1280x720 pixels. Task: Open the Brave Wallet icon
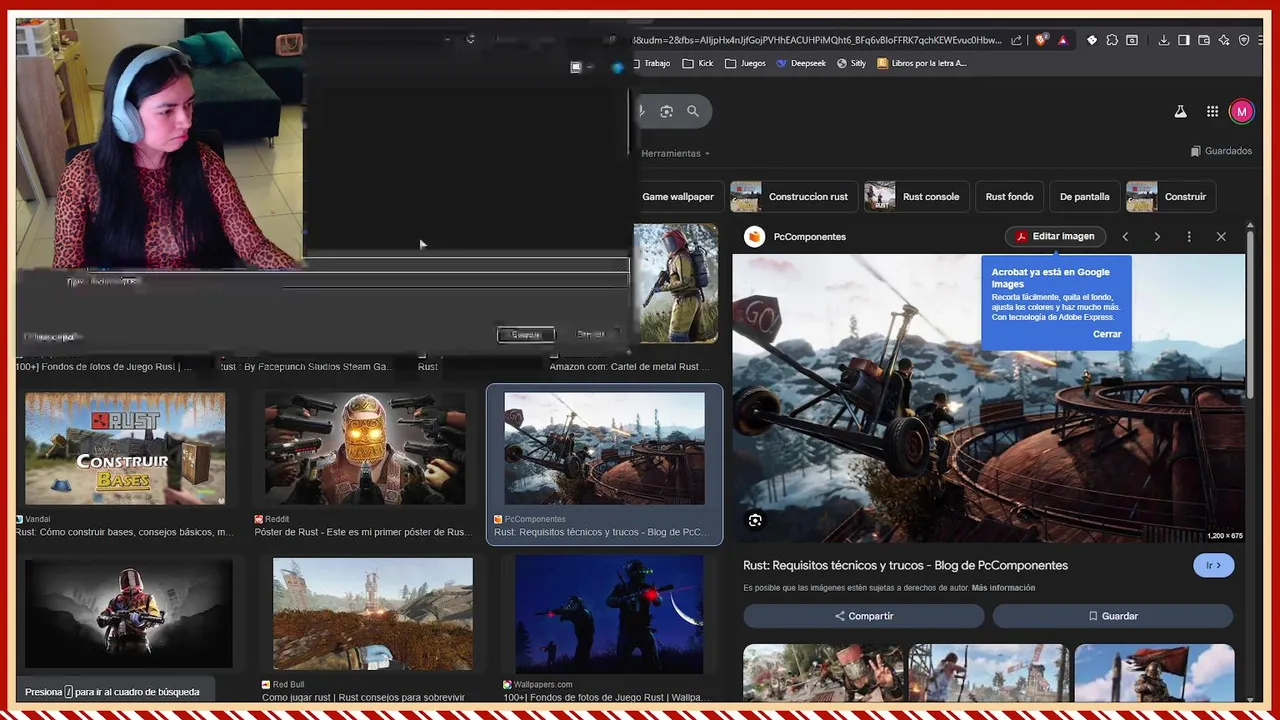point(1204,40)
